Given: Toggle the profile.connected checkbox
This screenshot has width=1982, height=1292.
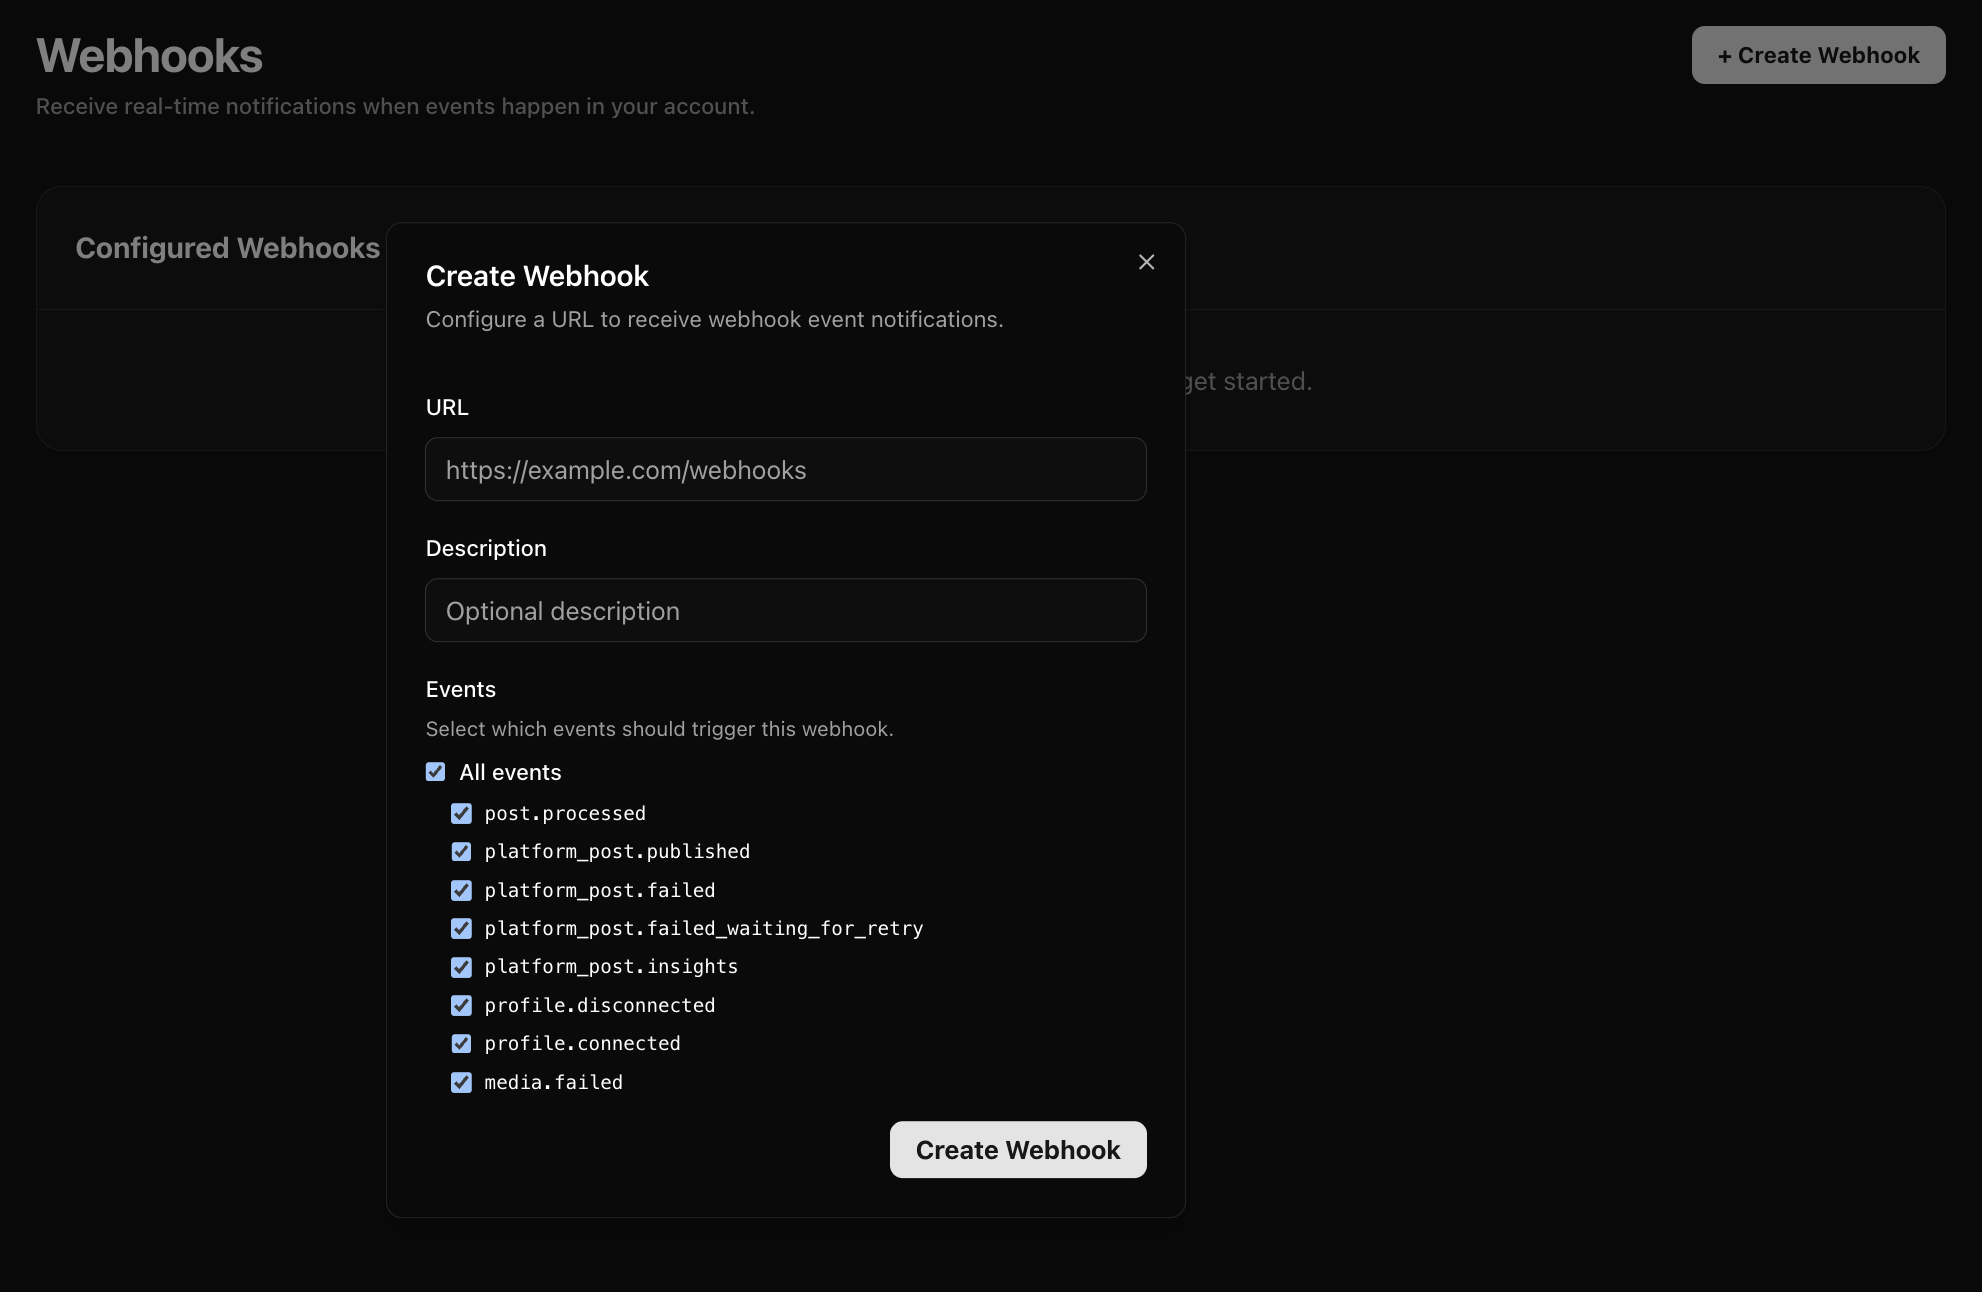Looking at the screenshot, I should (461, 1044).
